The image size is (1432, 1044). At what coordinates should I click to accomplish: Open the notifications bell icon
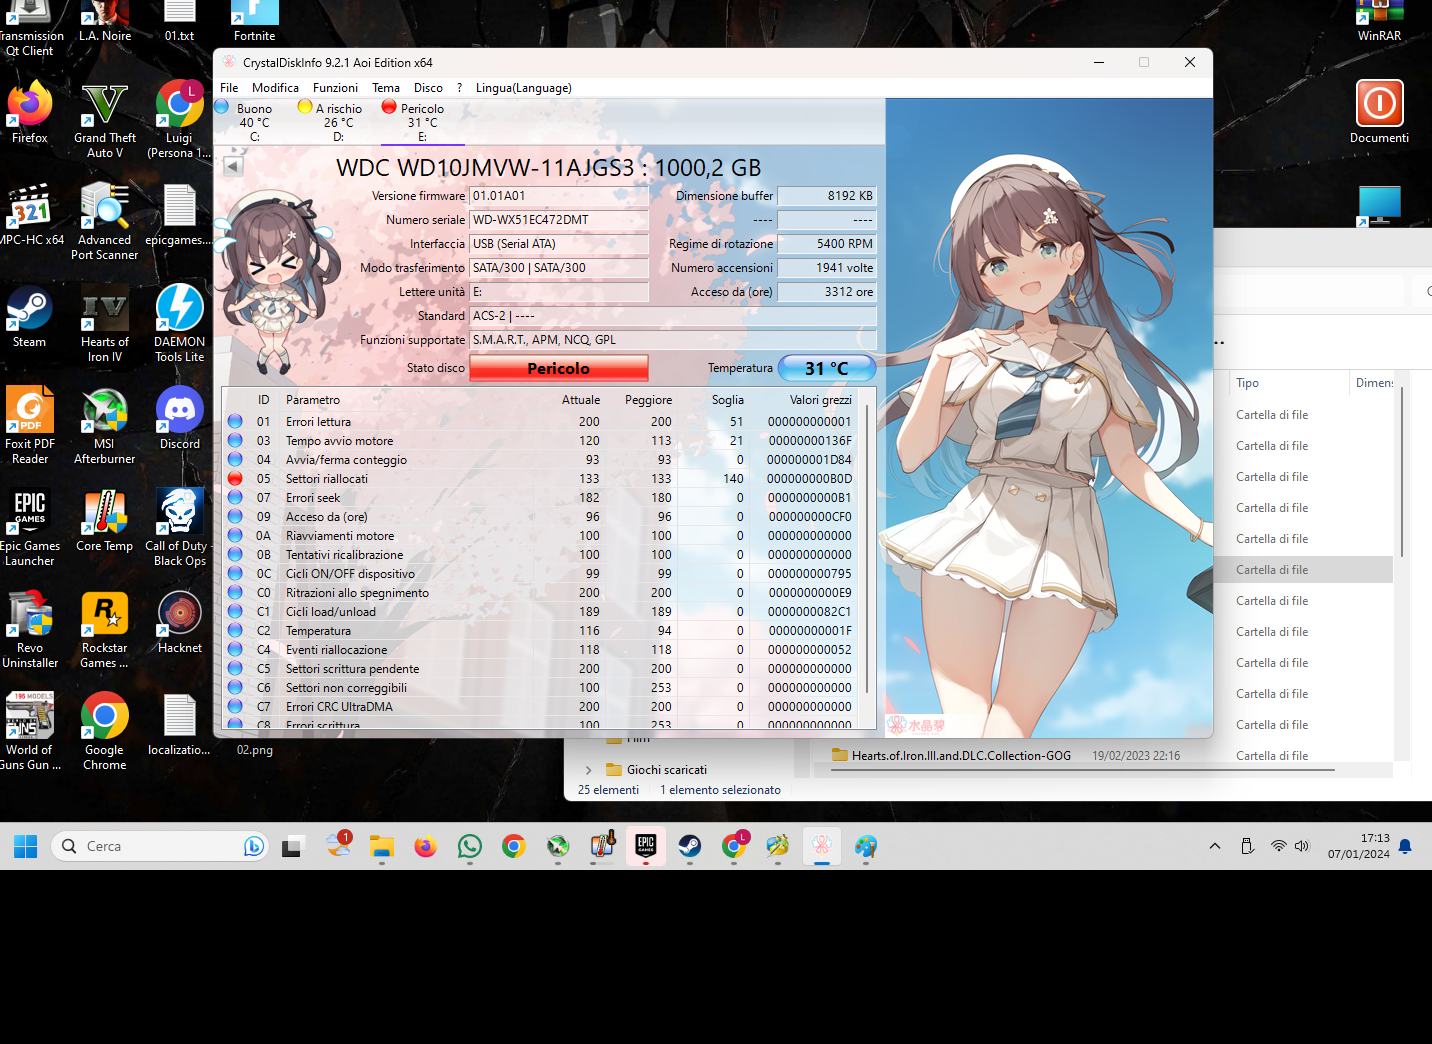[1405, 846]
